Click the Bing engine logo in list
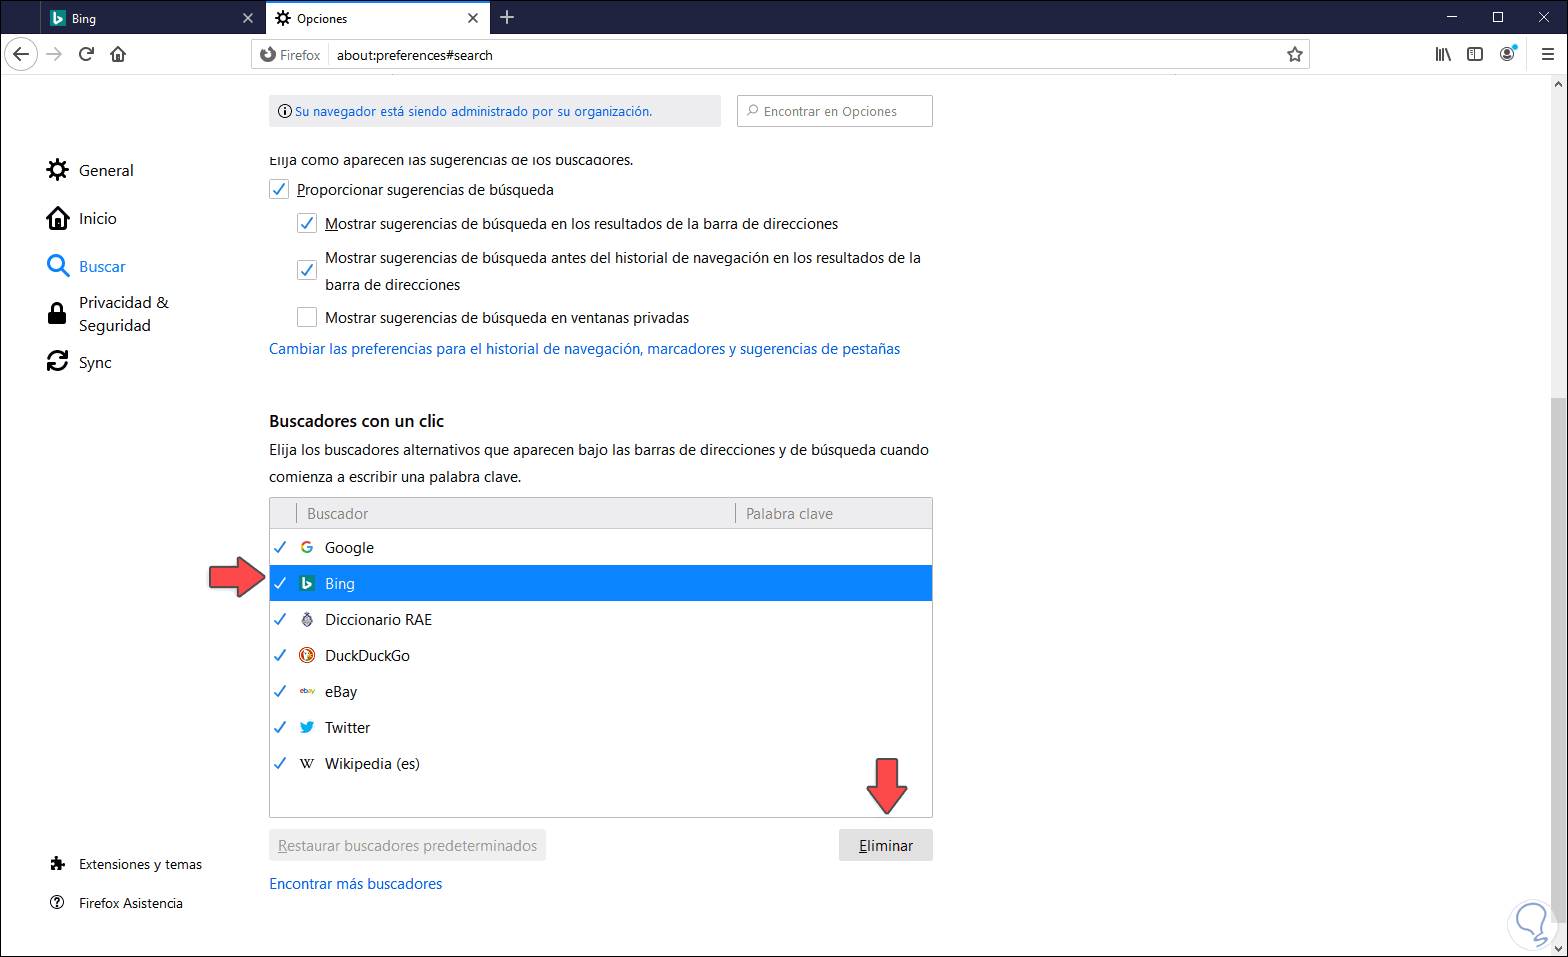Image resolution: width=1568 pixels, height=957 pixels. [307, 583]
